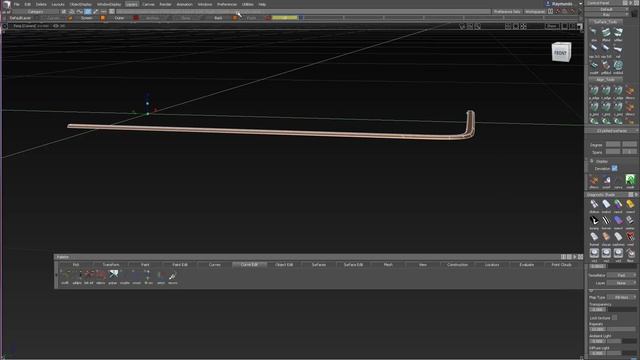Switch to the Object Edit palette tab
This screenshot has width=640, height=360.
[284, 264]
